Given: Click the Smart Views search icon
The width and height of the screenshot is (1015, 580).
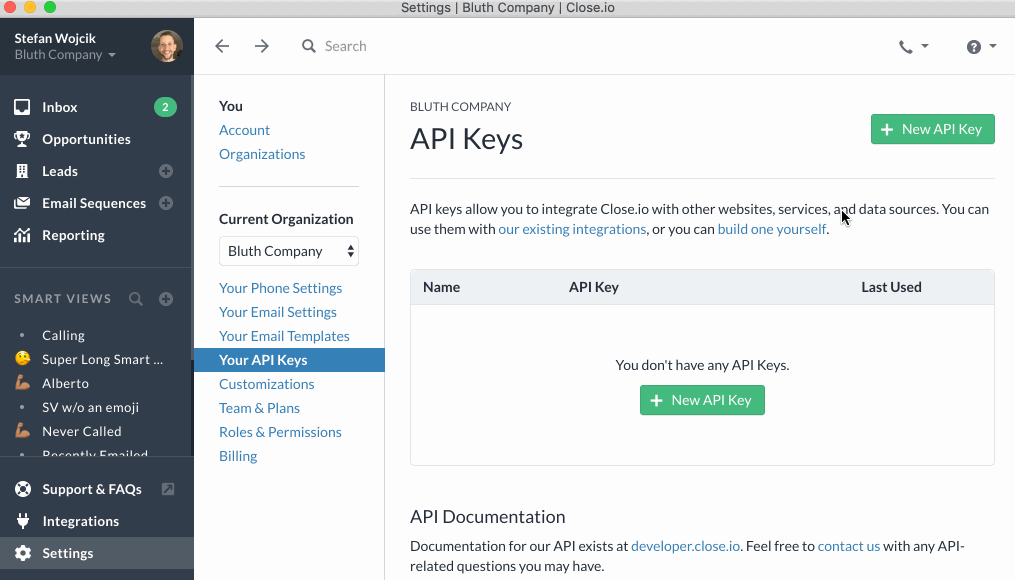Looking at the screenshot, I should pyautogui.click(x=136, y=298).
